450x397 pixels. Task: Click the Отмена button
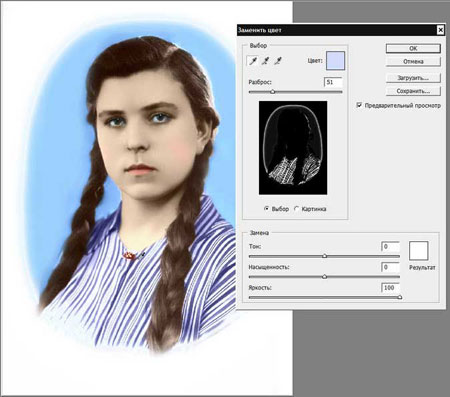click(x=413, y=62)
